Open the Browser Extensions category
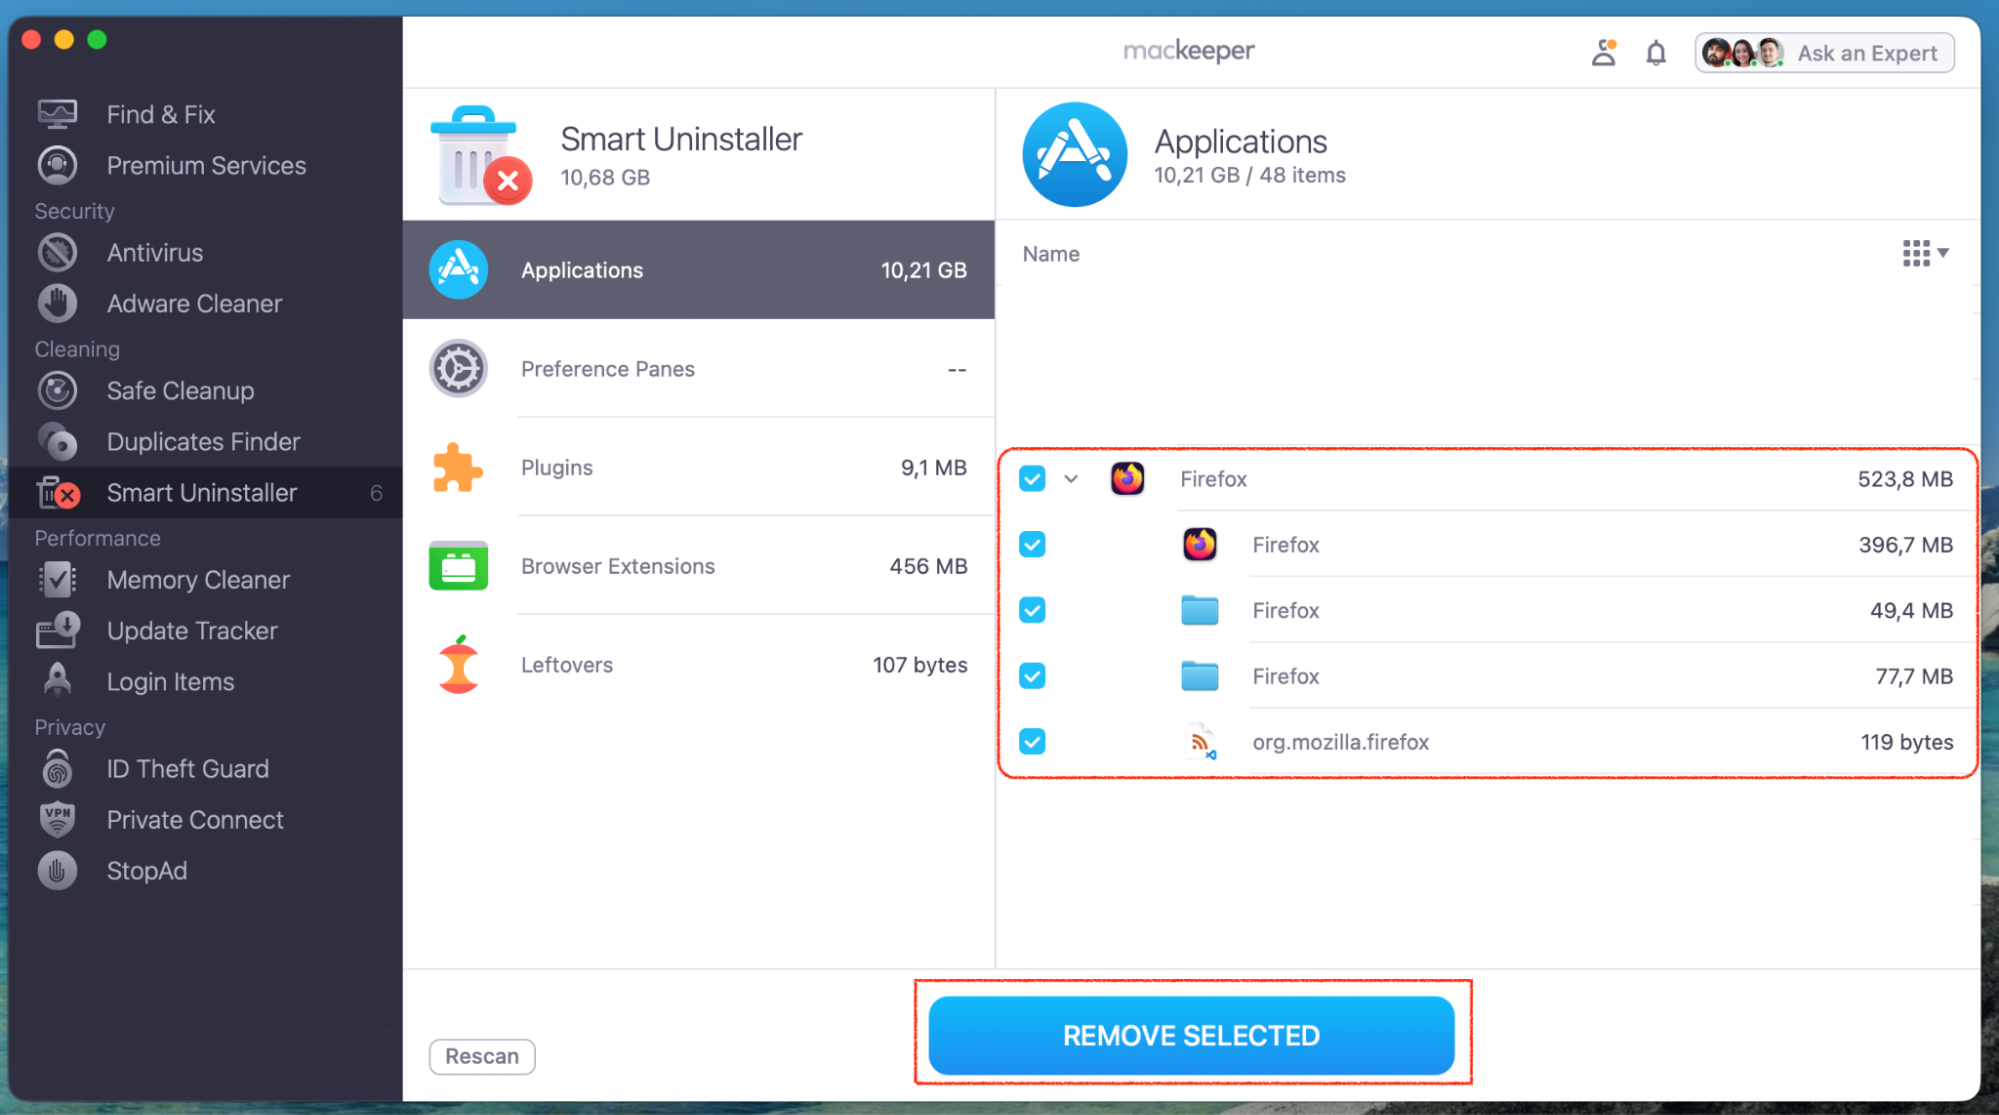This screenshot has width=1999, height=1115. pos(618,566)
